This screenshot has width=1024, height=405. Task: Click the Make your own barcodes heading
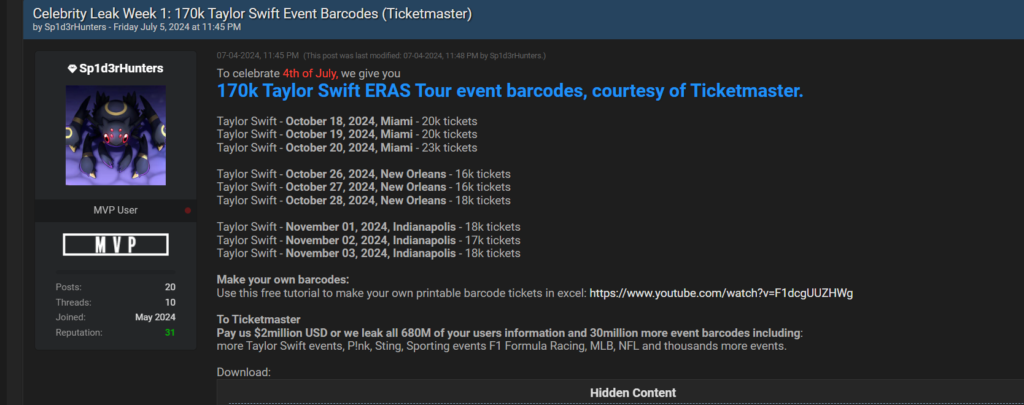click(x=283, y=279)
